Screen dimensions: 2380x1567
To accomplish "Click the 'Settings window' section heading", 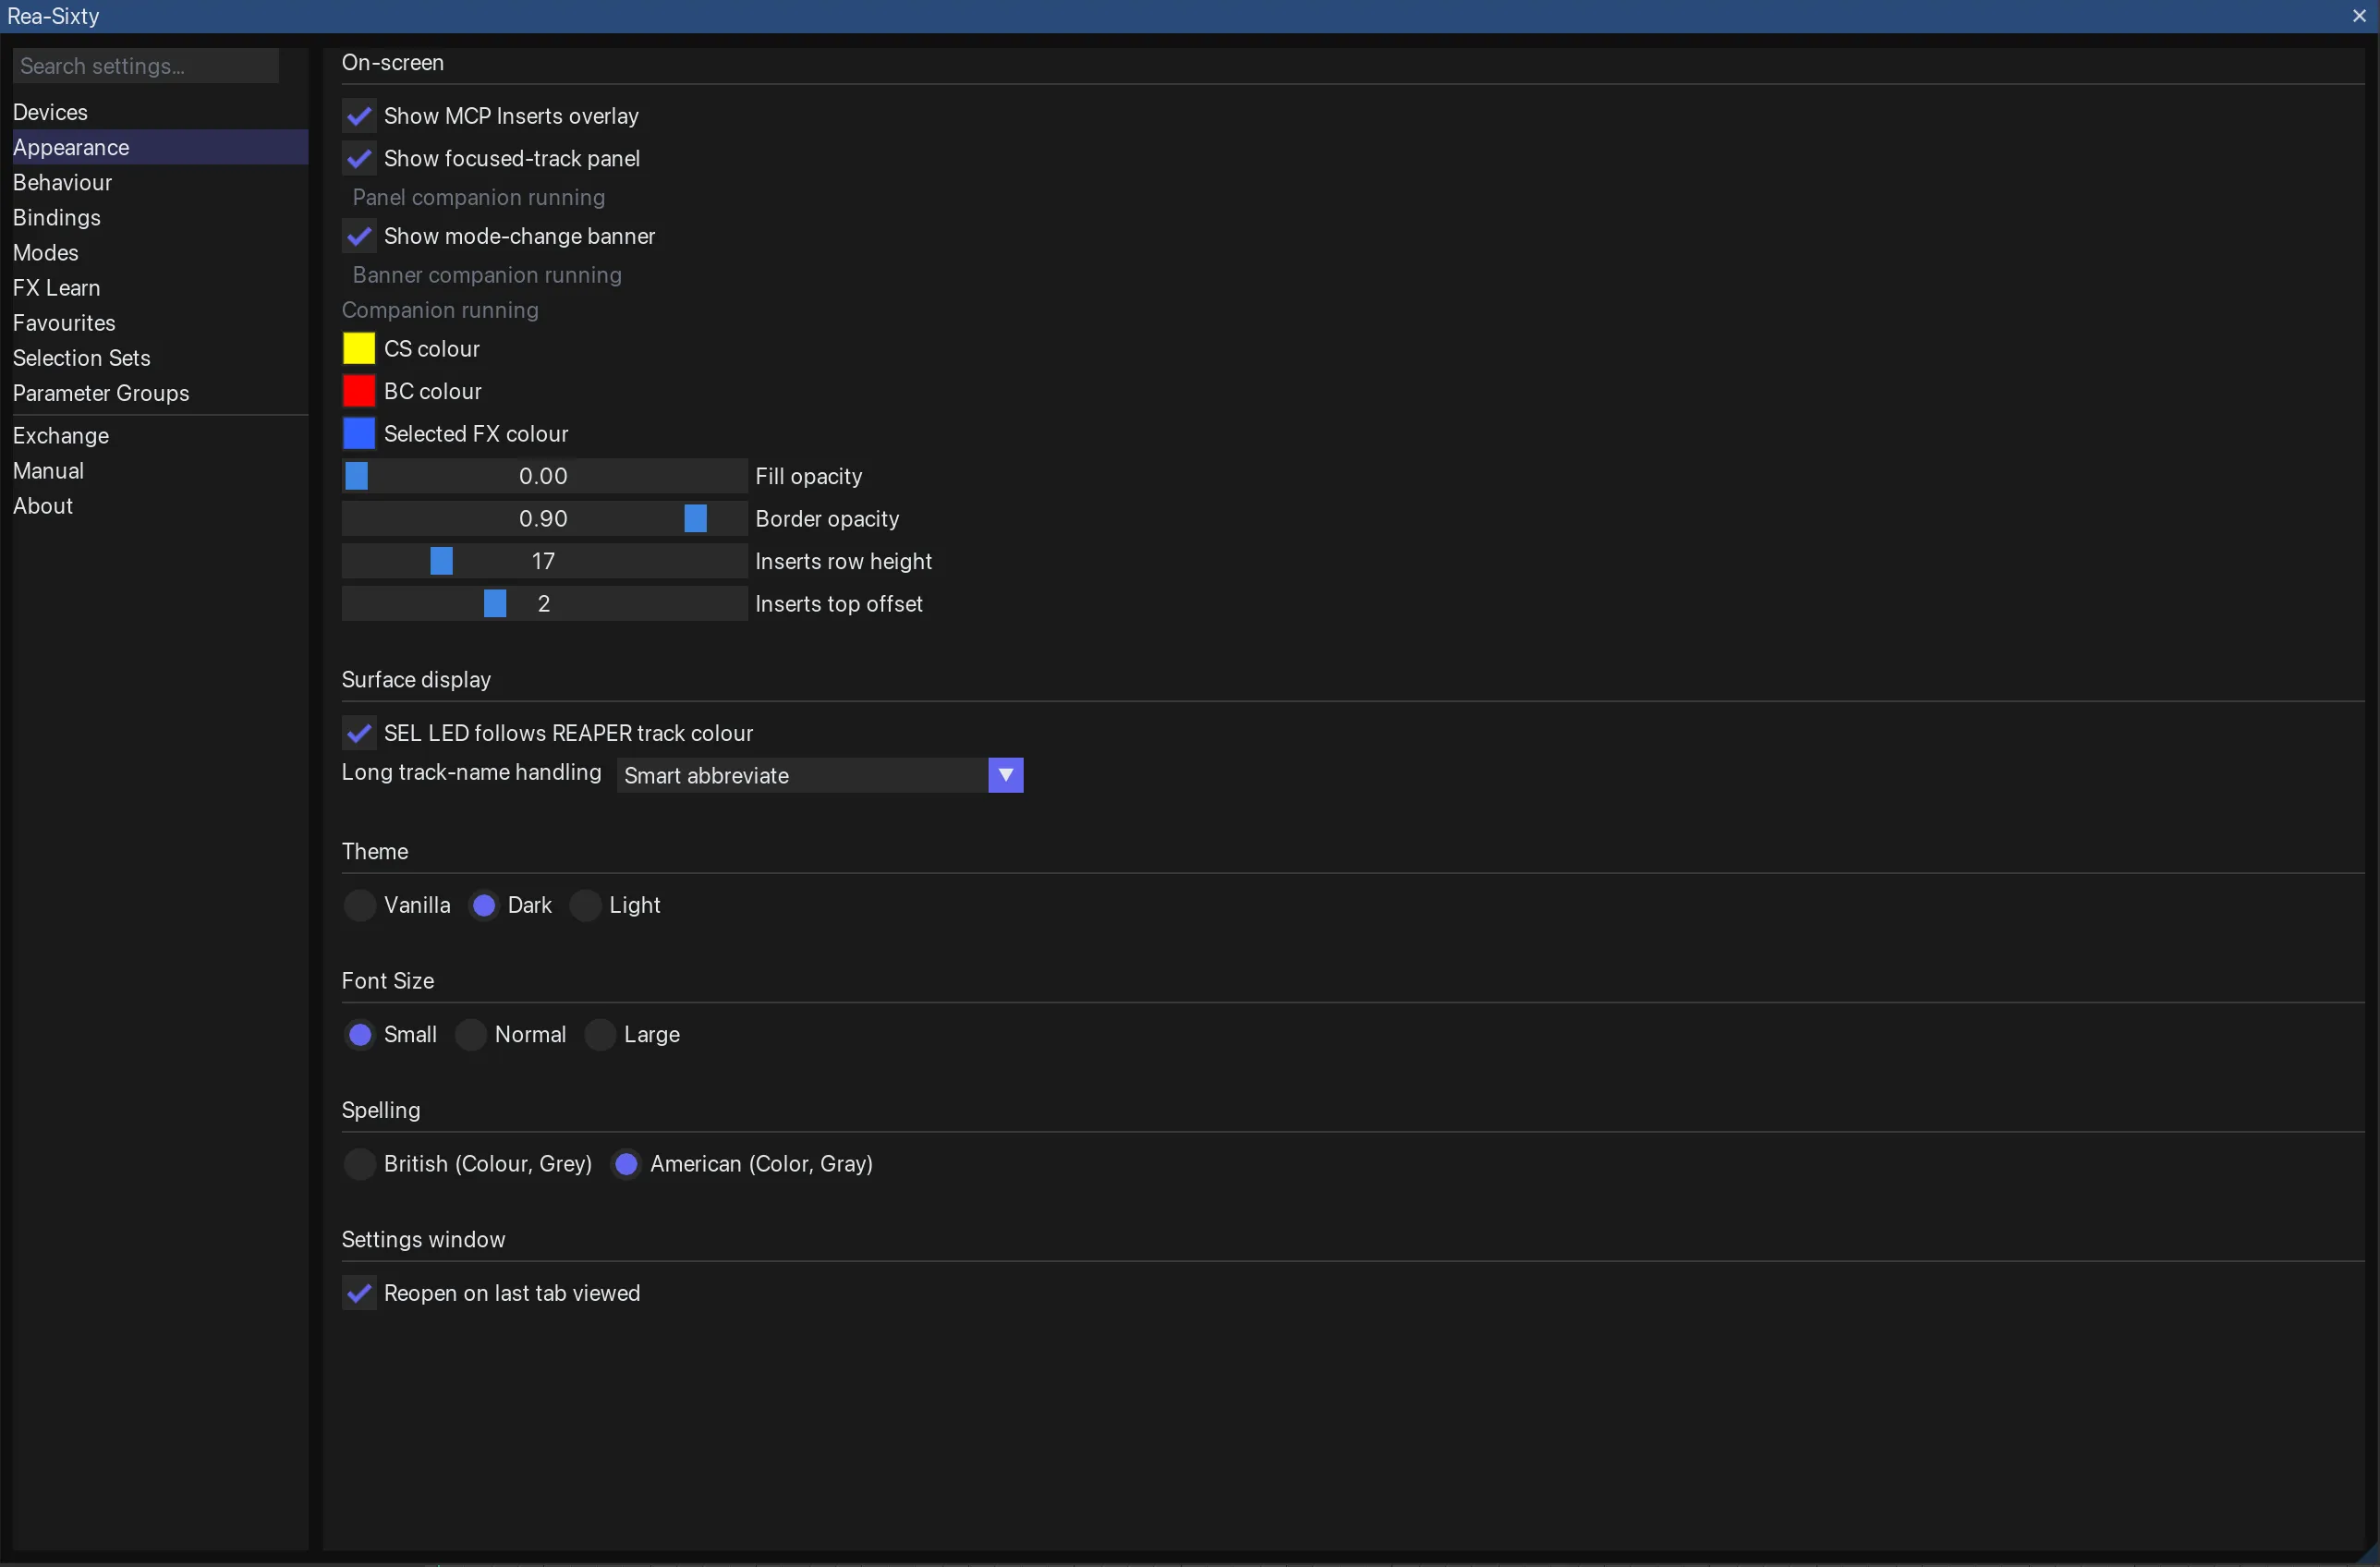I will click(424, 1239).
